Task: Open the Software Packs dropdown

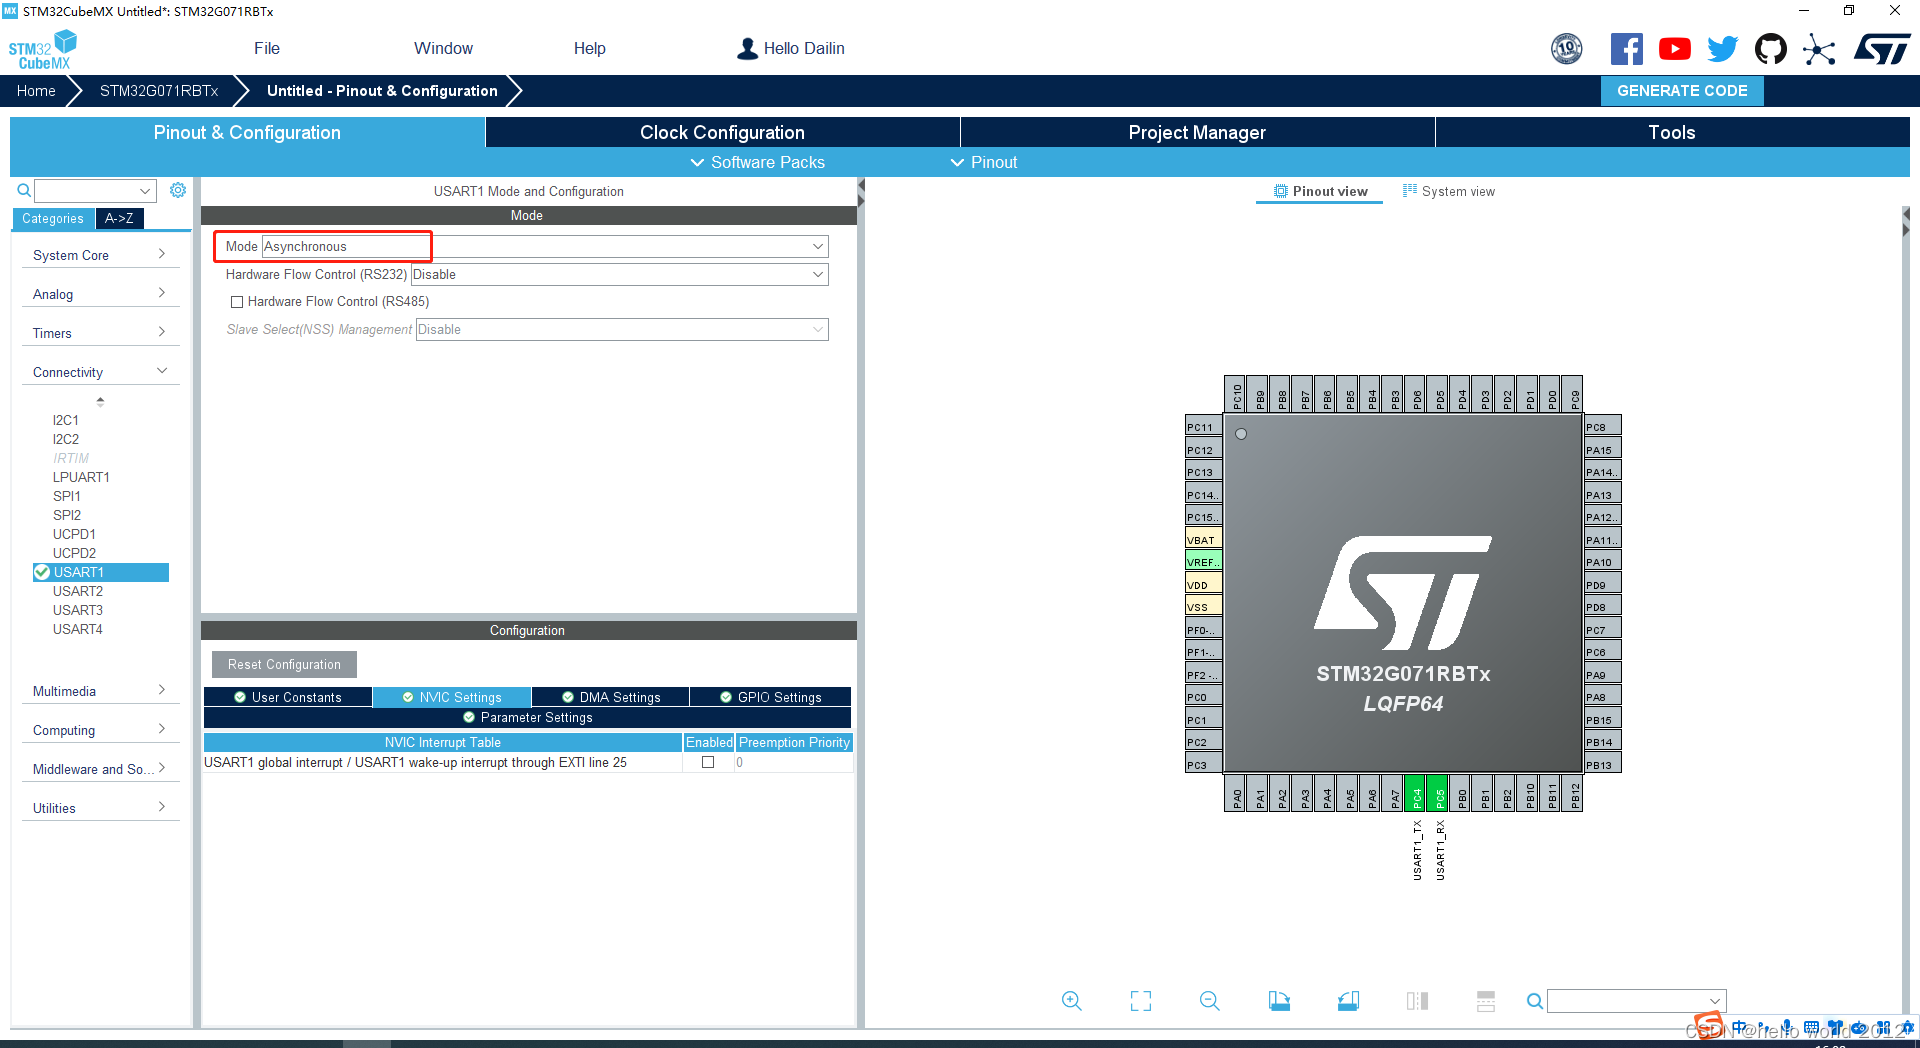Action: coord(757,162)
